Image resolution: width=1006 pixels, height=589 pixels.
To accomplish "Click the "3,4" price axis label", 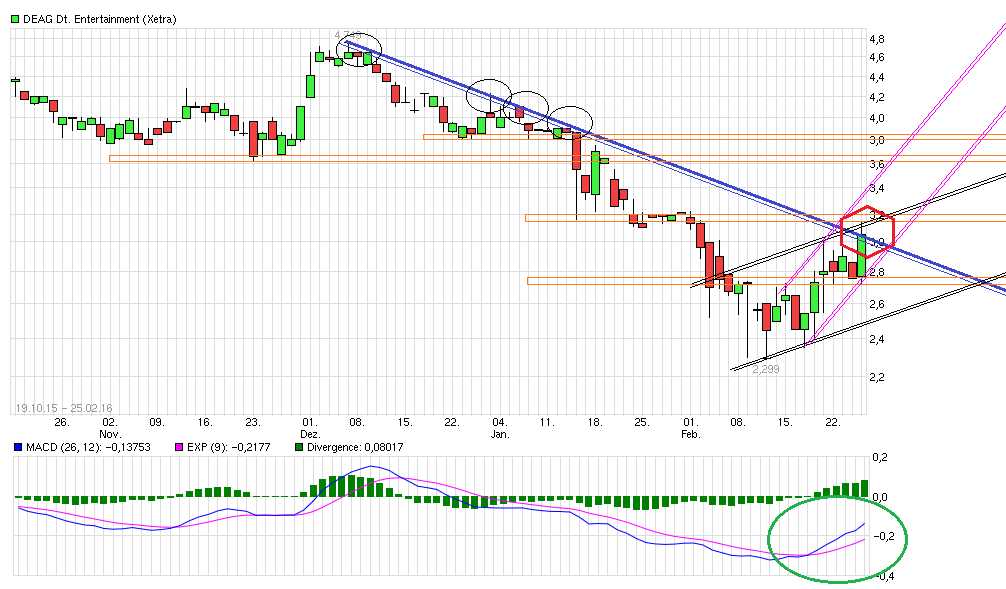I will (877, 189).
